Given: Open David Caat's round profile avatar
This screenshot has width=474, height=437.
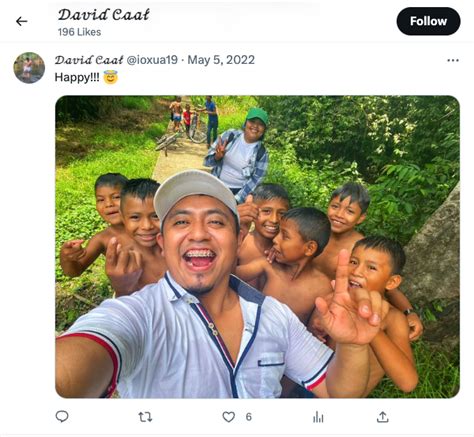Looking at the screenshot, I should [x=29, y=68].
